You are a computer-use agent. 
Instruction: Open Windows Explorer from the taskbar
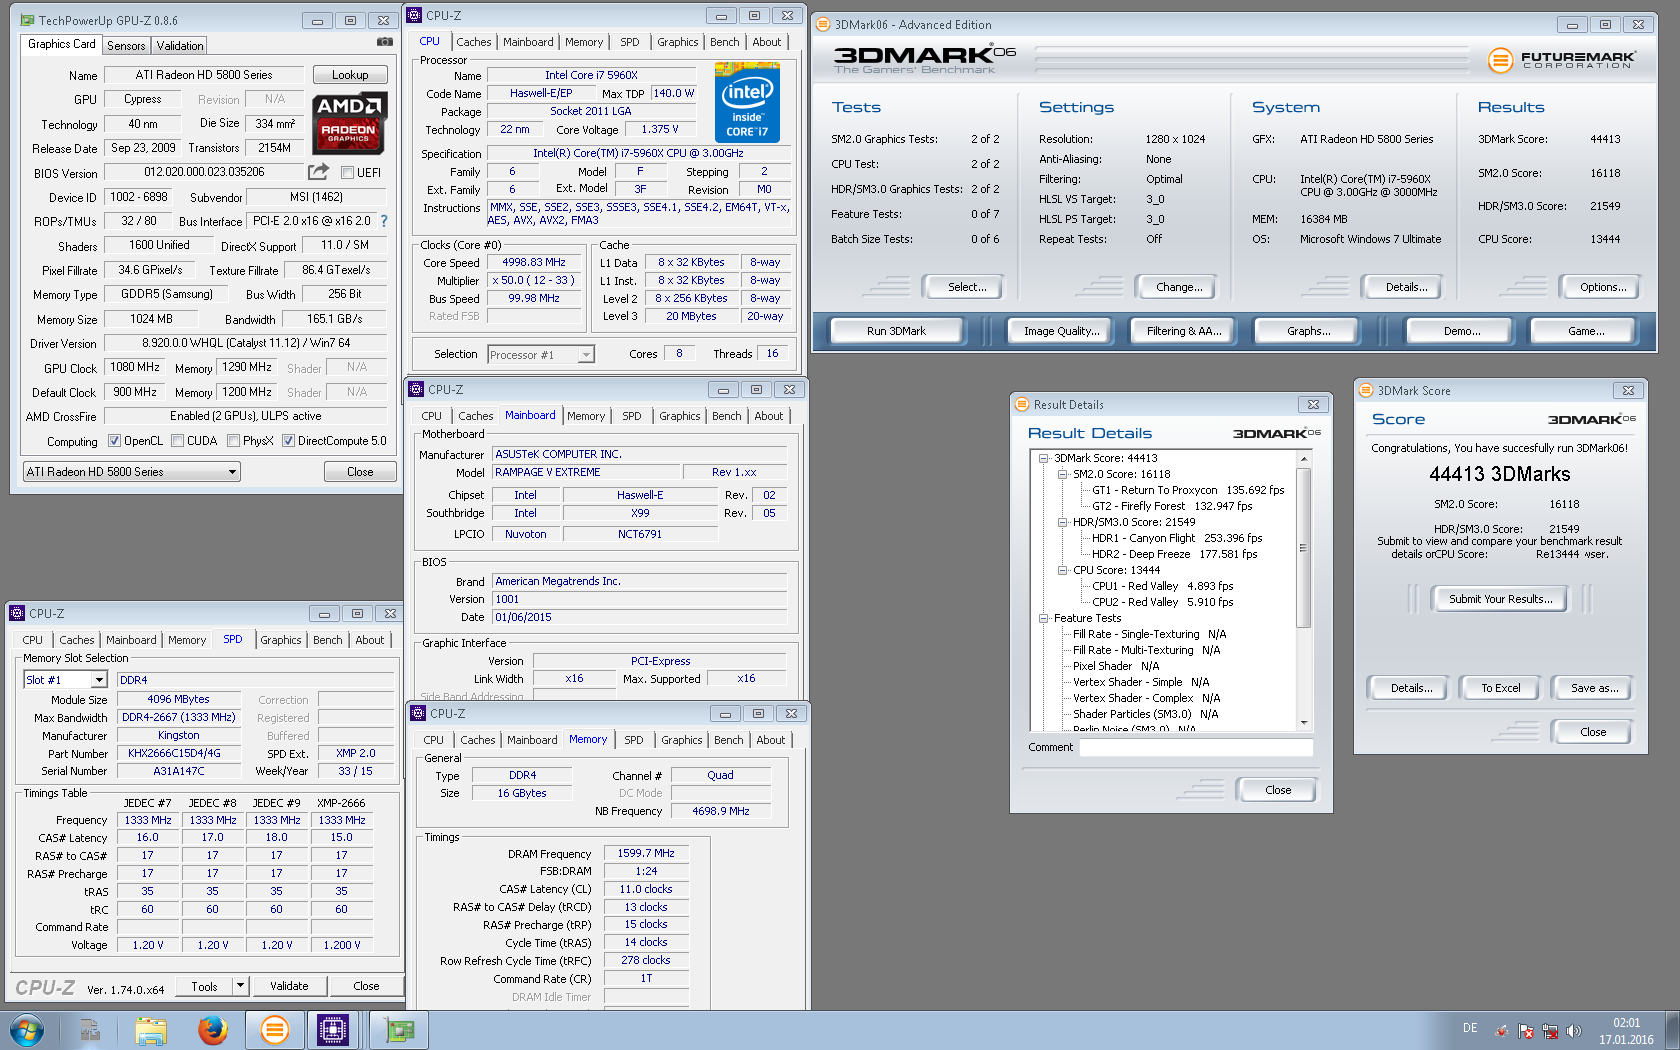tap(151, 1030)
